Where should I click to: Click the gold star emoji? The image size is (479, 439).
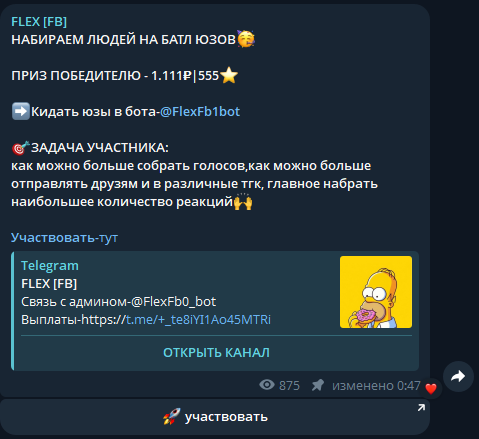click(x=229, y=75)
